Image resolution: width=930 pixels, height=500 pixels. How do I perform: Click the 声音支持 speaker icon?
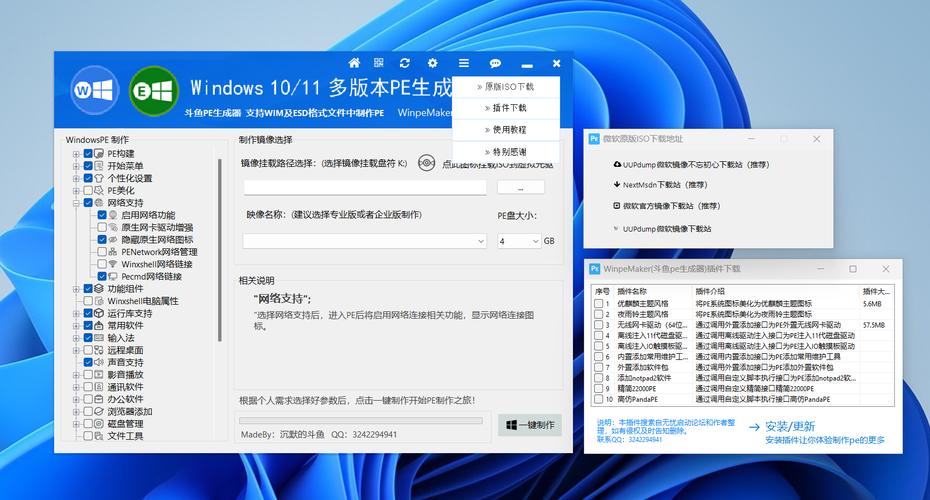[x=98, y=362]
